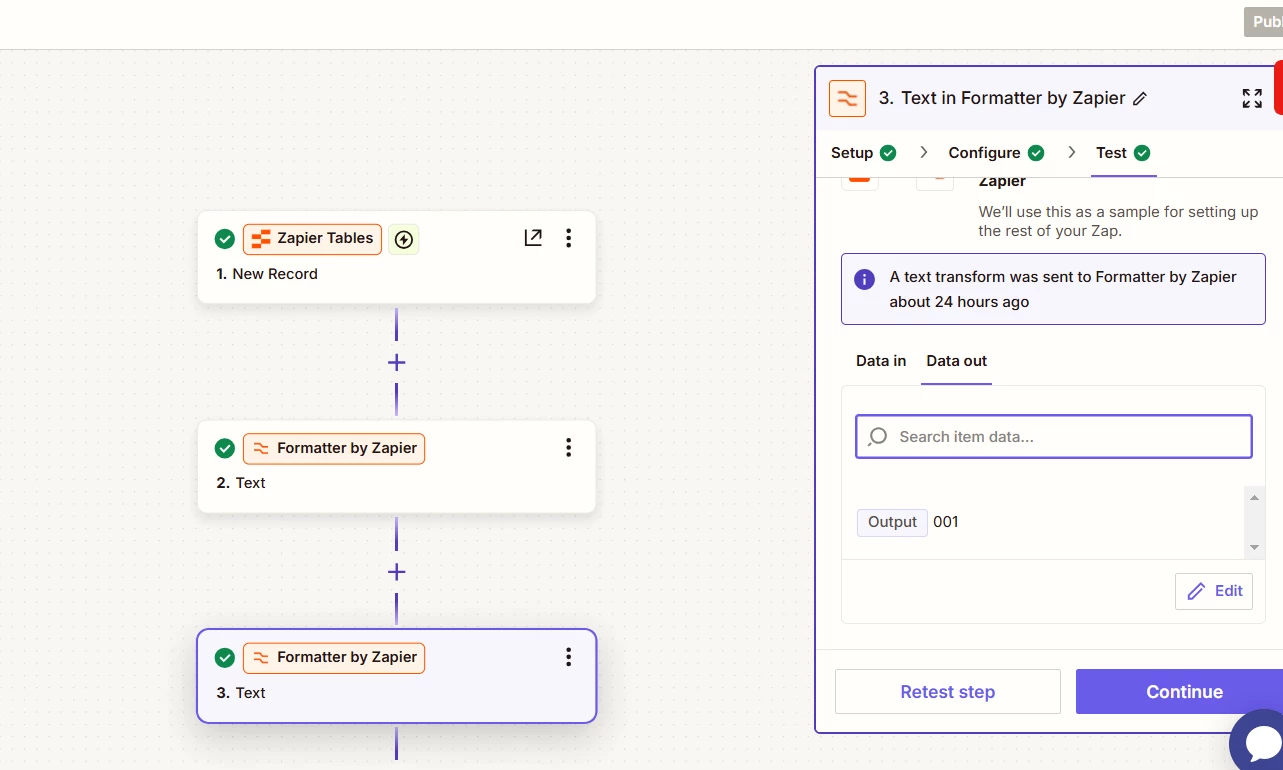The width and height of the screenshot is (1283, 770).
Task: Click the Setup tab green checkmark
Action: (888, 153)
